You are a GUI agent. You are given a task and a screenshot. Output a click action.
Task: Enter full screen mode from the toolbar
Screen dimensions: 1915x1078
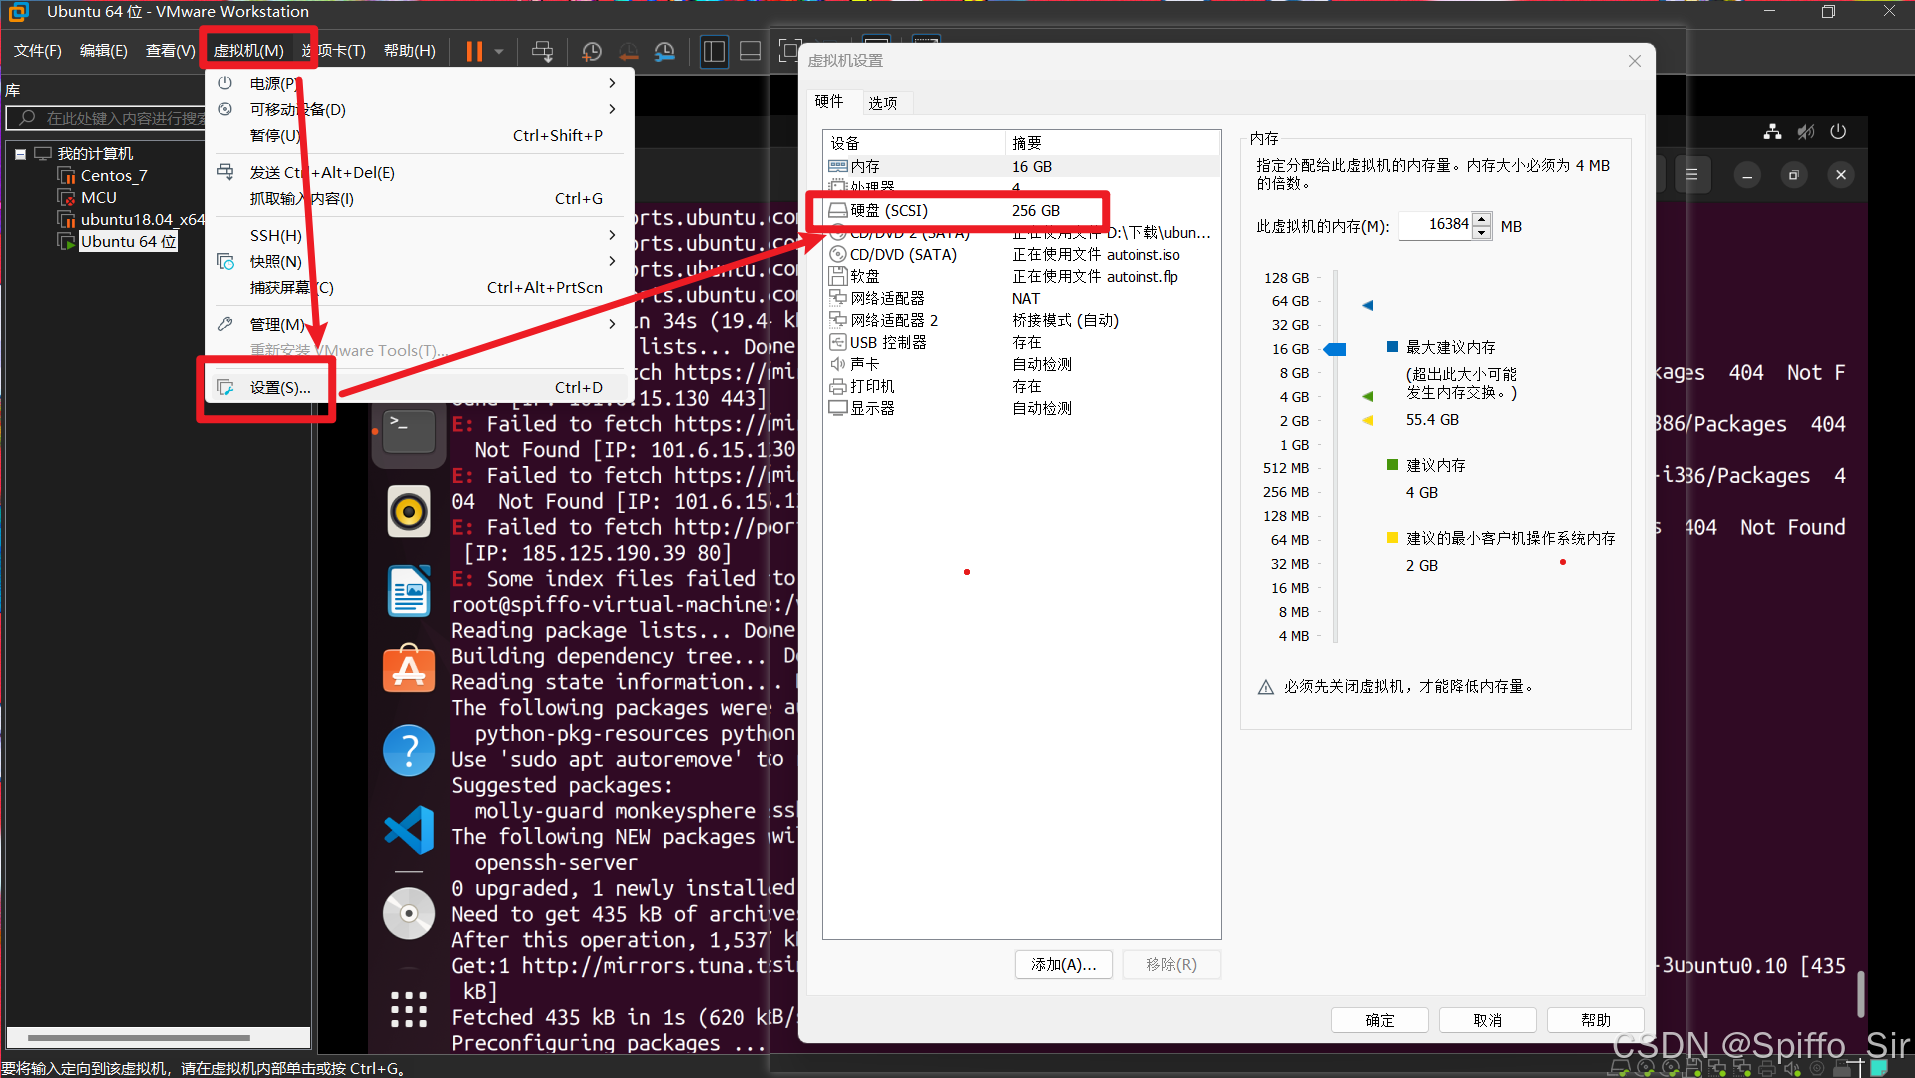[789, 51]
